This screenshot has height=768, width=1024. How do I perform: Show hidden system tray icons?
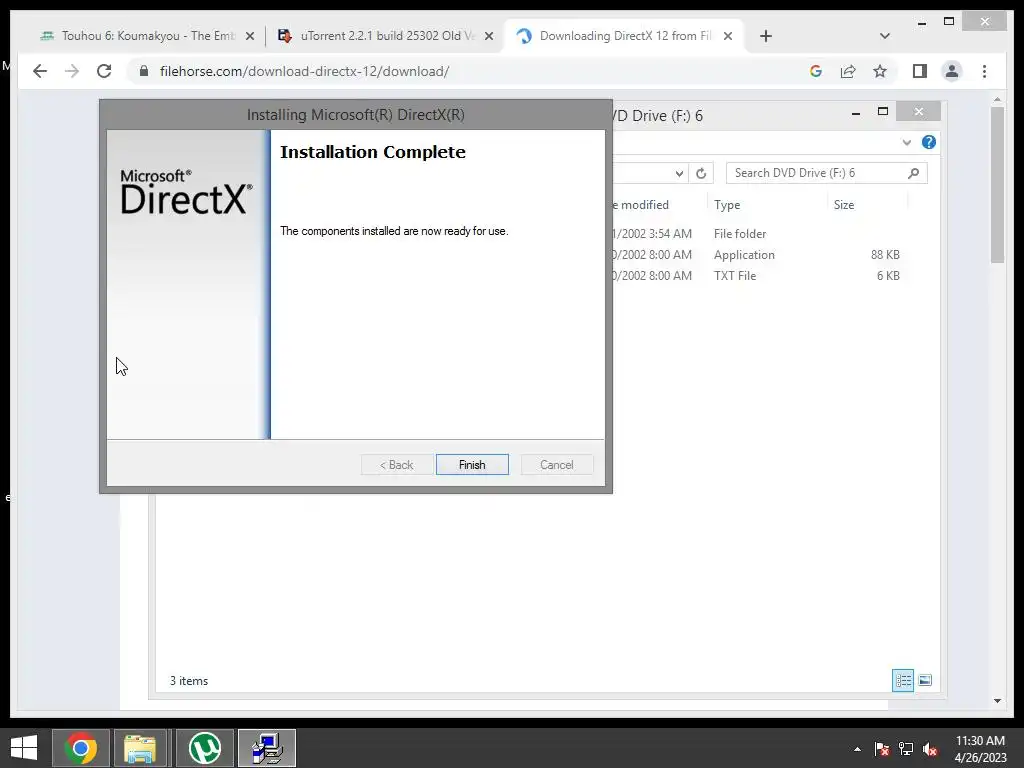tap(857, 749)
